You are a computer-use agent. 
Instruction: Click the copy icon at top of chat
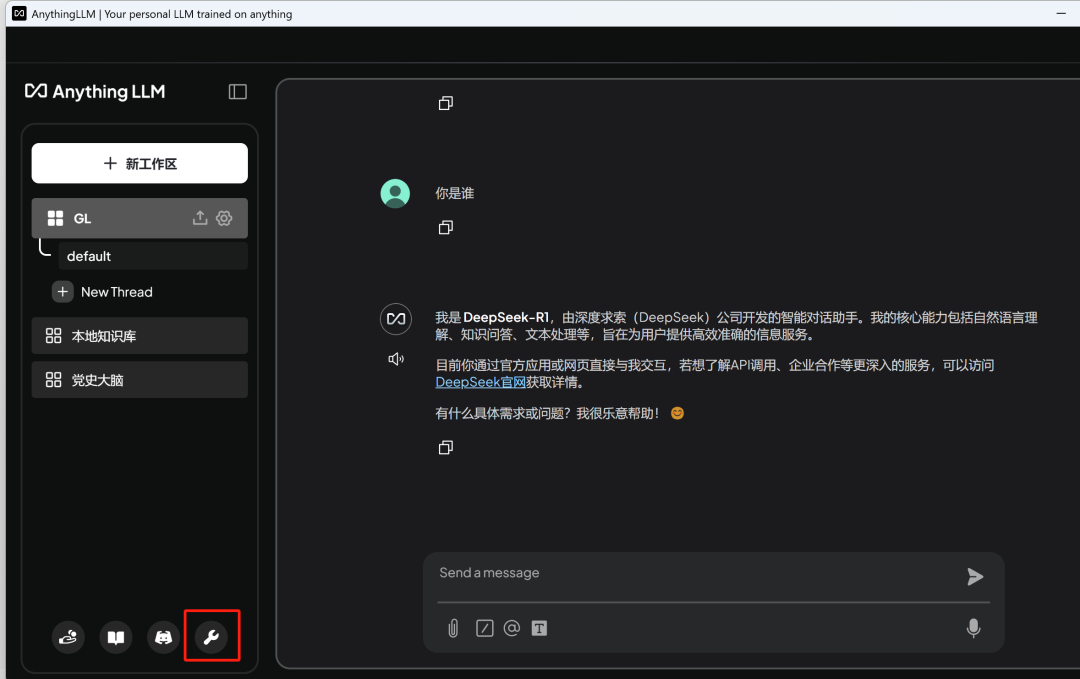click(x=446, y=103)
